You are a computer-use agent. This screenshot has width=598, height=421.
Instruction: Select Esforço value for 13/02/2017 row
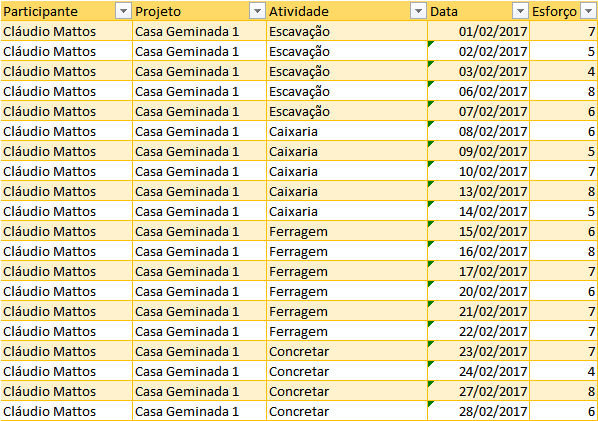point(563,191)
